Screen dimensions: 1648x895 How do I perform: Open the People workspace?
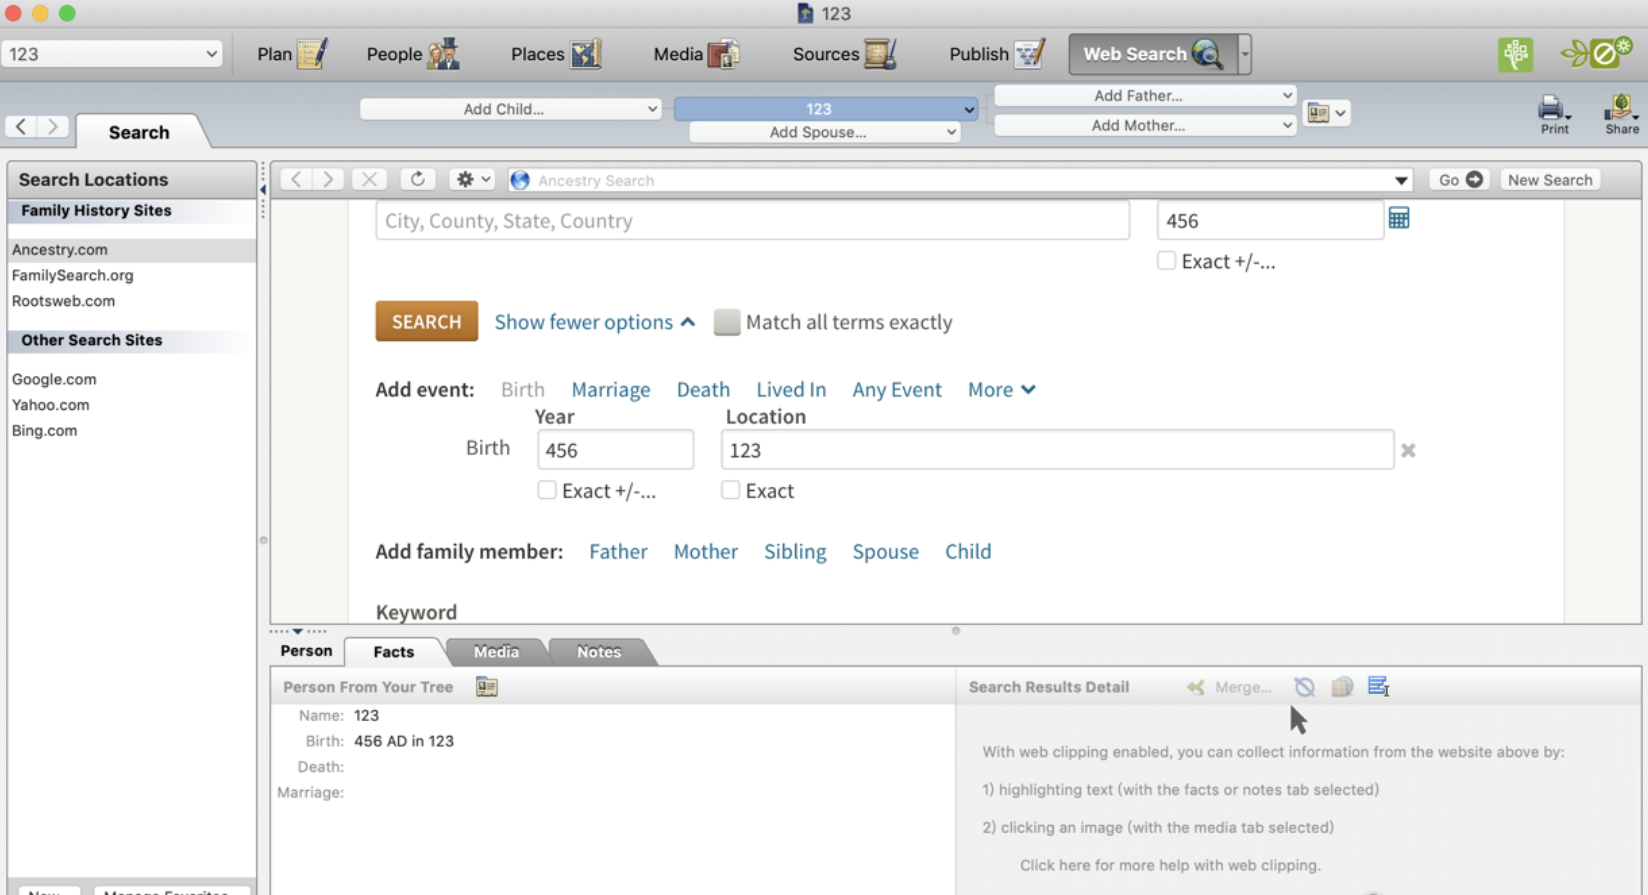(412, 54)
